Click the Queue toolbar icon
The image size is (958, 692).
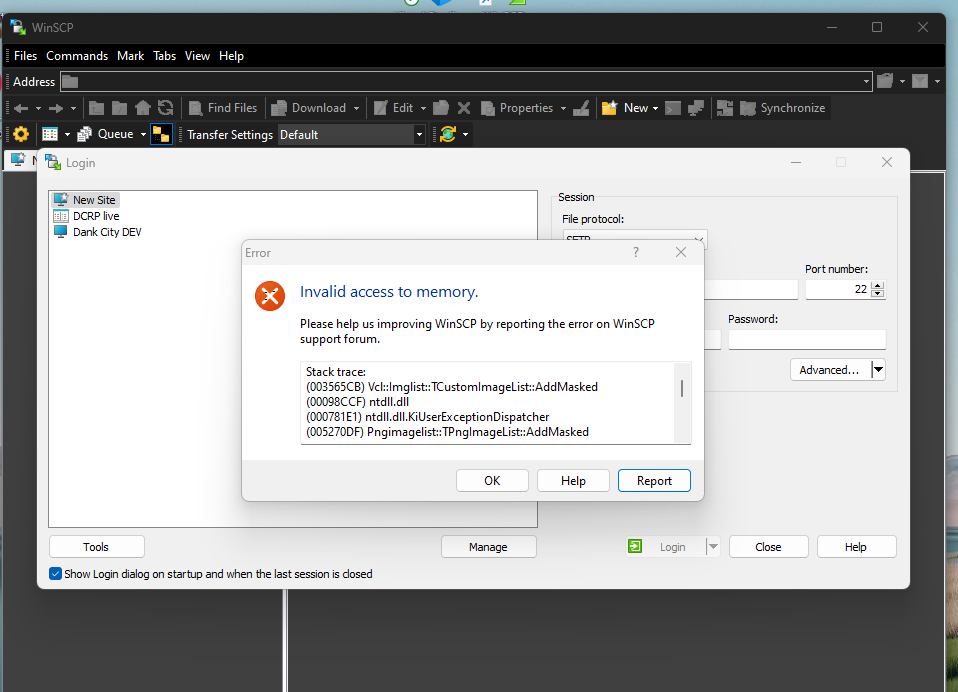[x=107, y=134]
